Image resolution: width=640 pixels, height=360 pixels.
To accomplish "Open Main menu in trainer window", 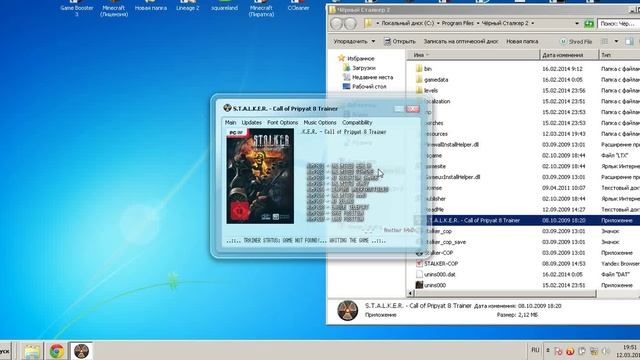I will 230,122.
